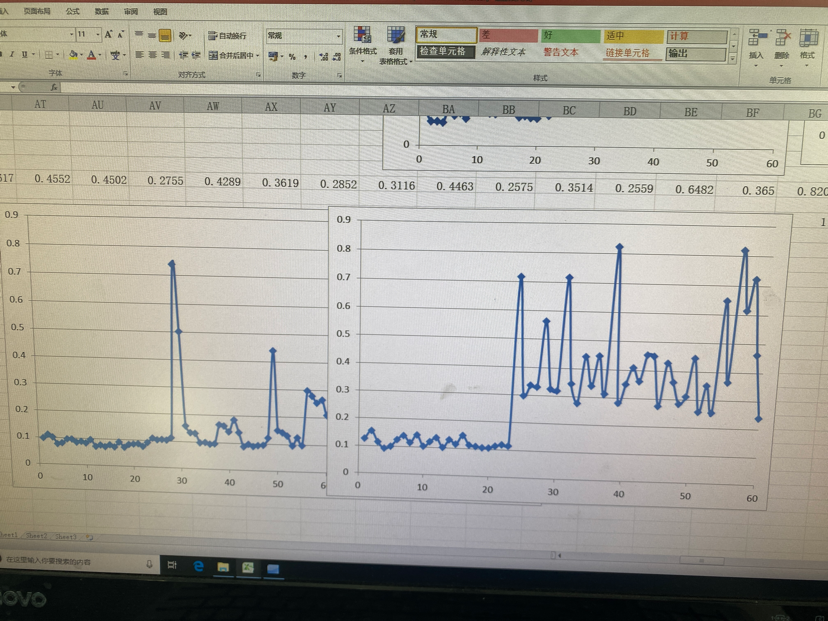Screen dimensions: 828x621
Task: Click the cell Format (格式) icon
Action: coord(808,42)
